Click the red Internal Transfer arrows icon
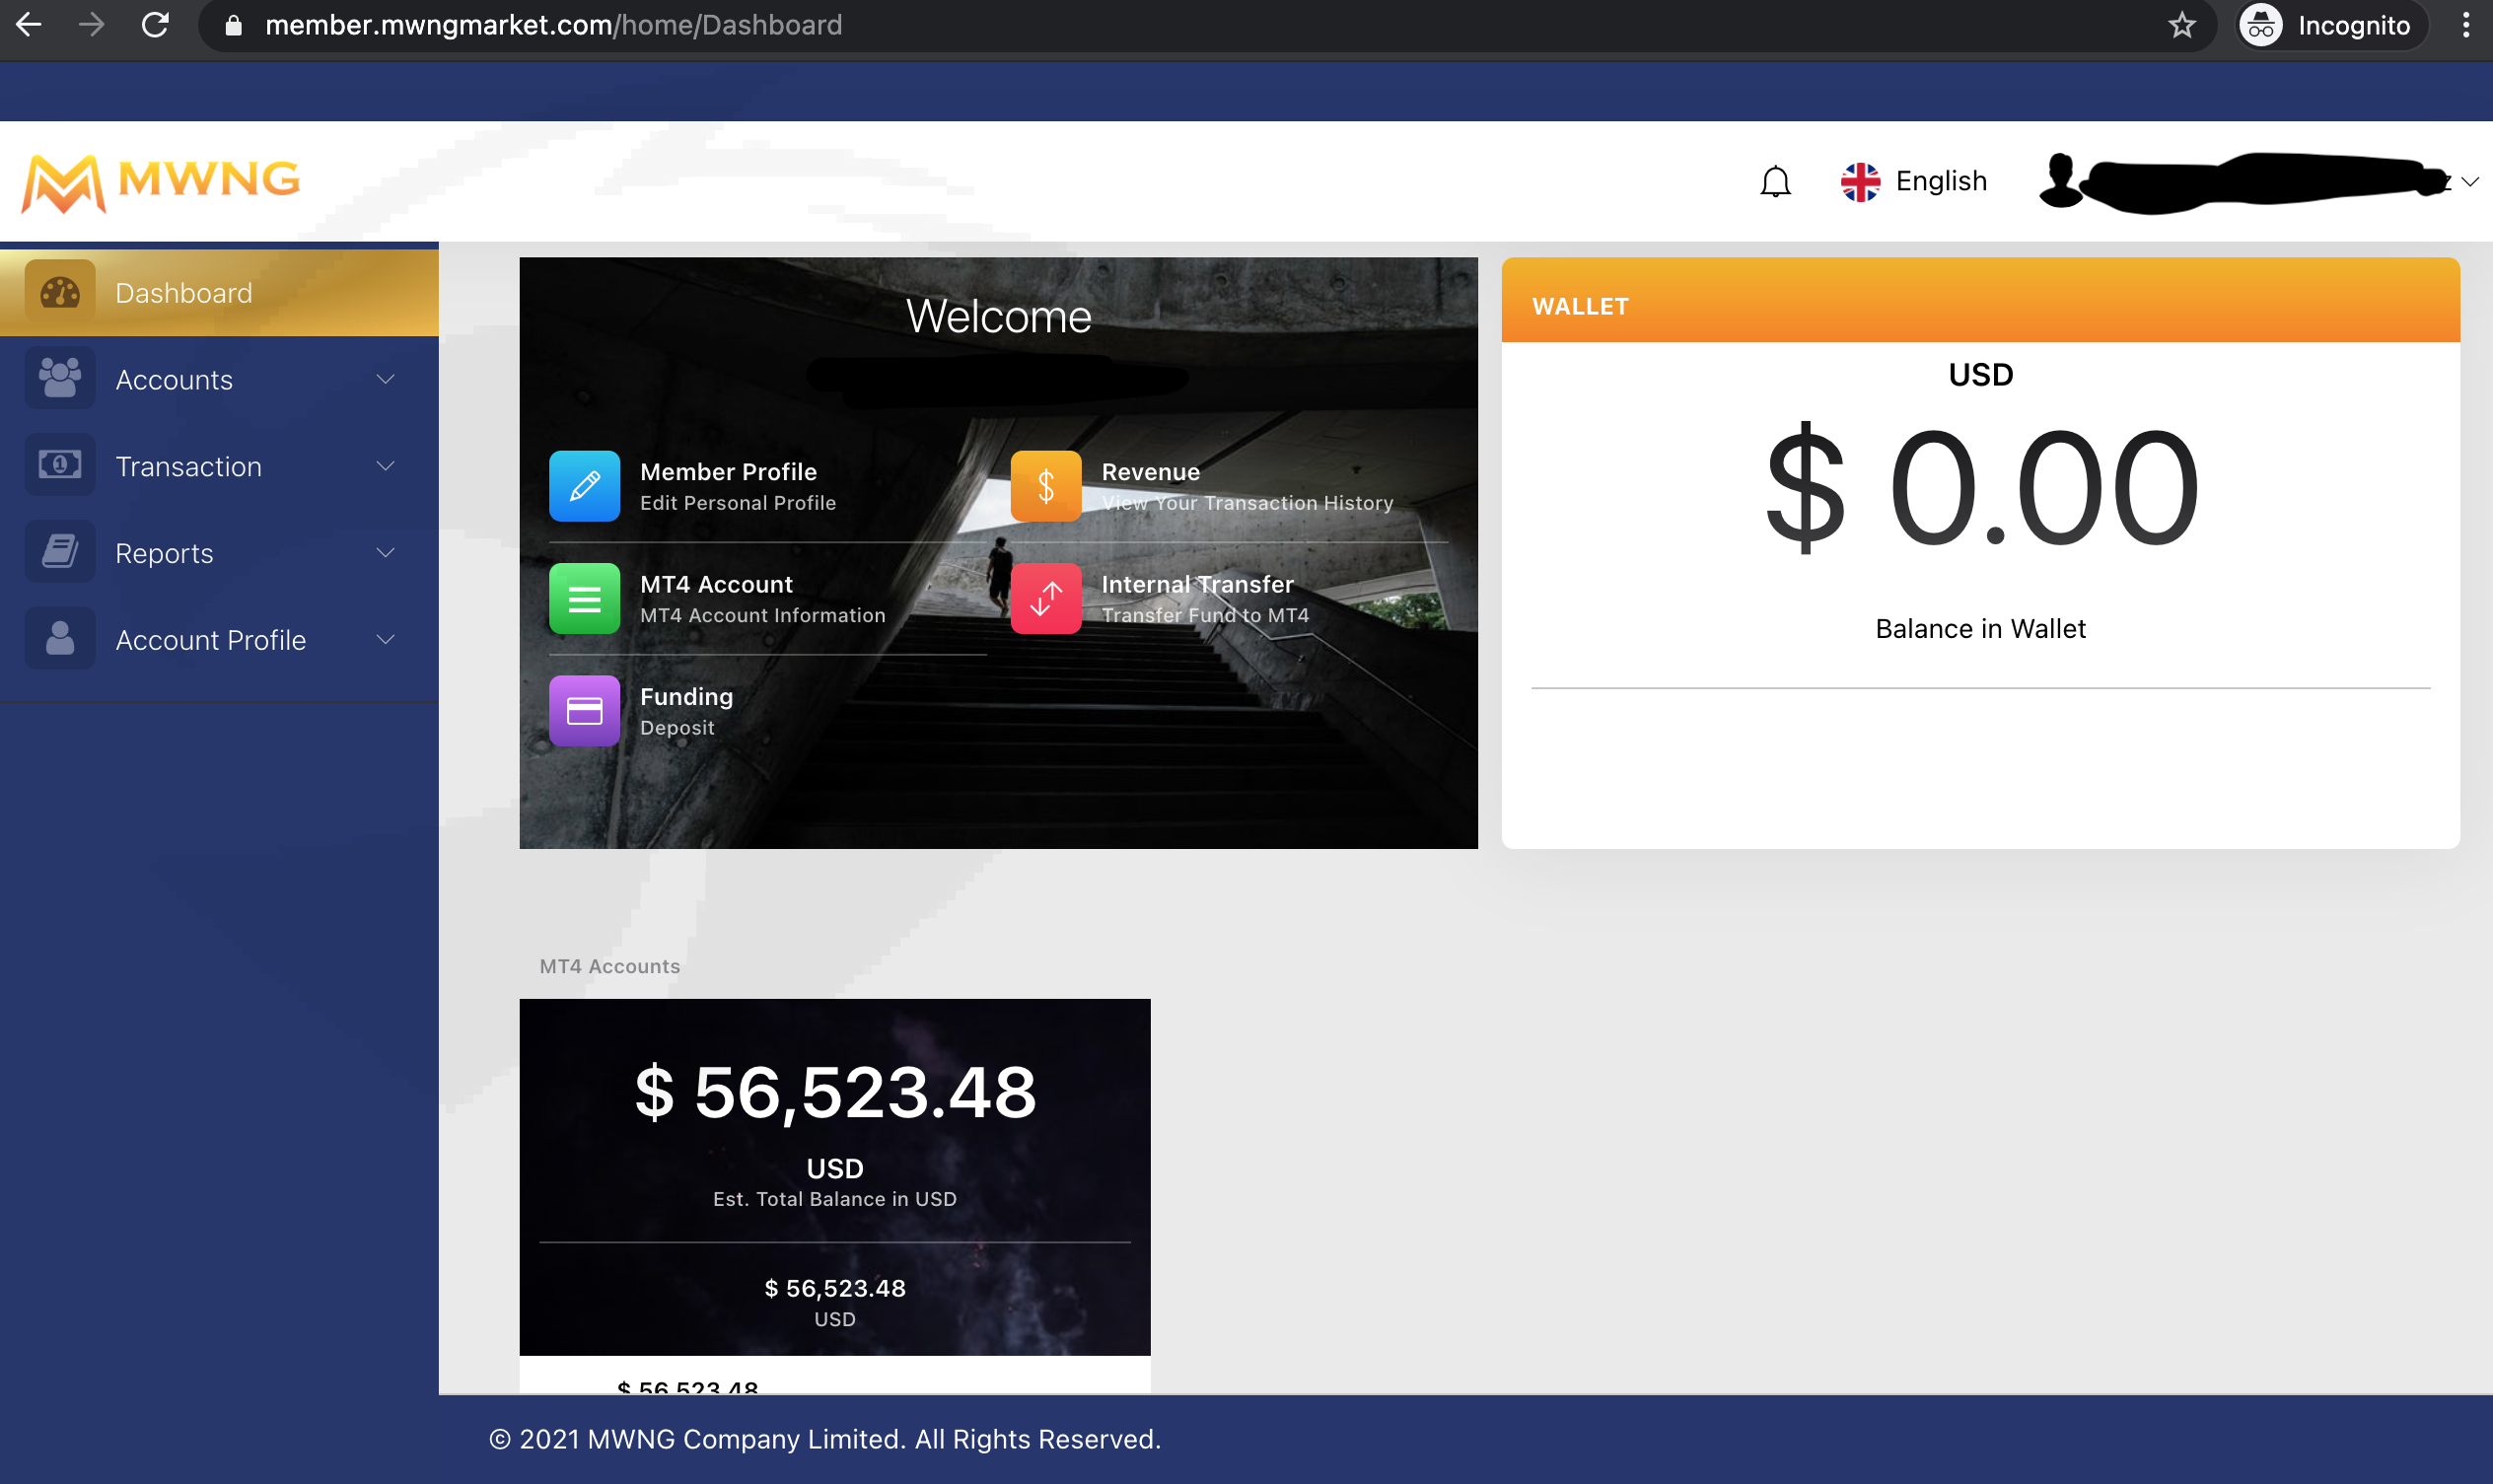The height and width of the screenshot is (1484, 2493). point(1045,598)
